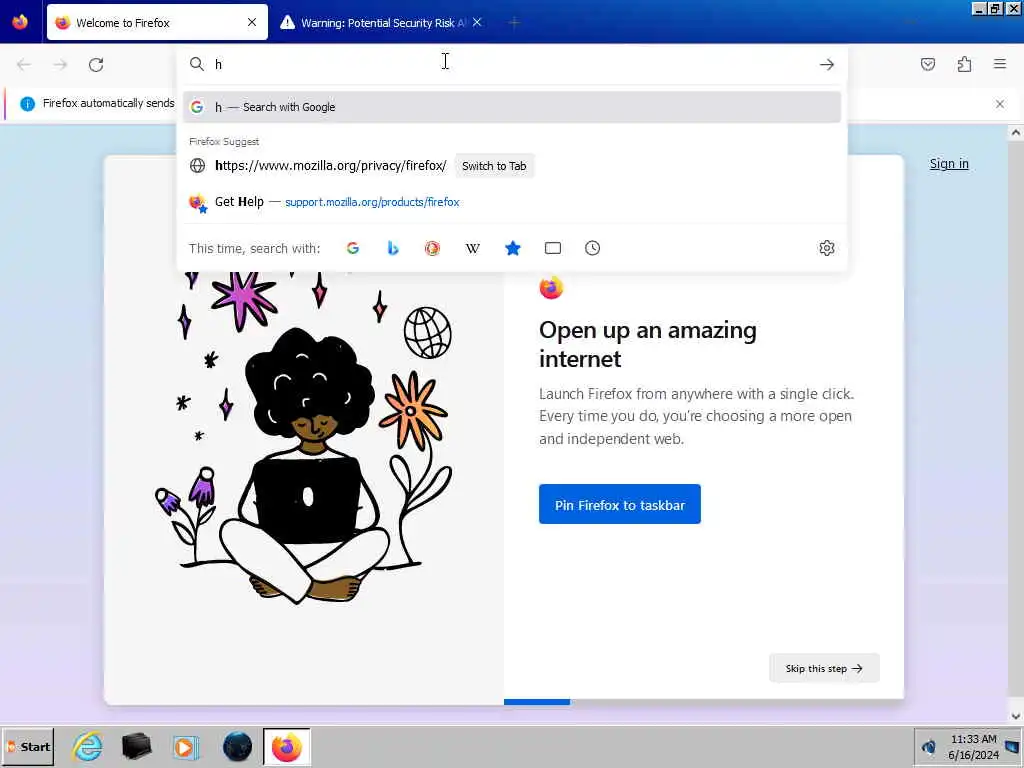Search in Bookmarks using the star icon
1024x768 pixels.
coord(513,248)
